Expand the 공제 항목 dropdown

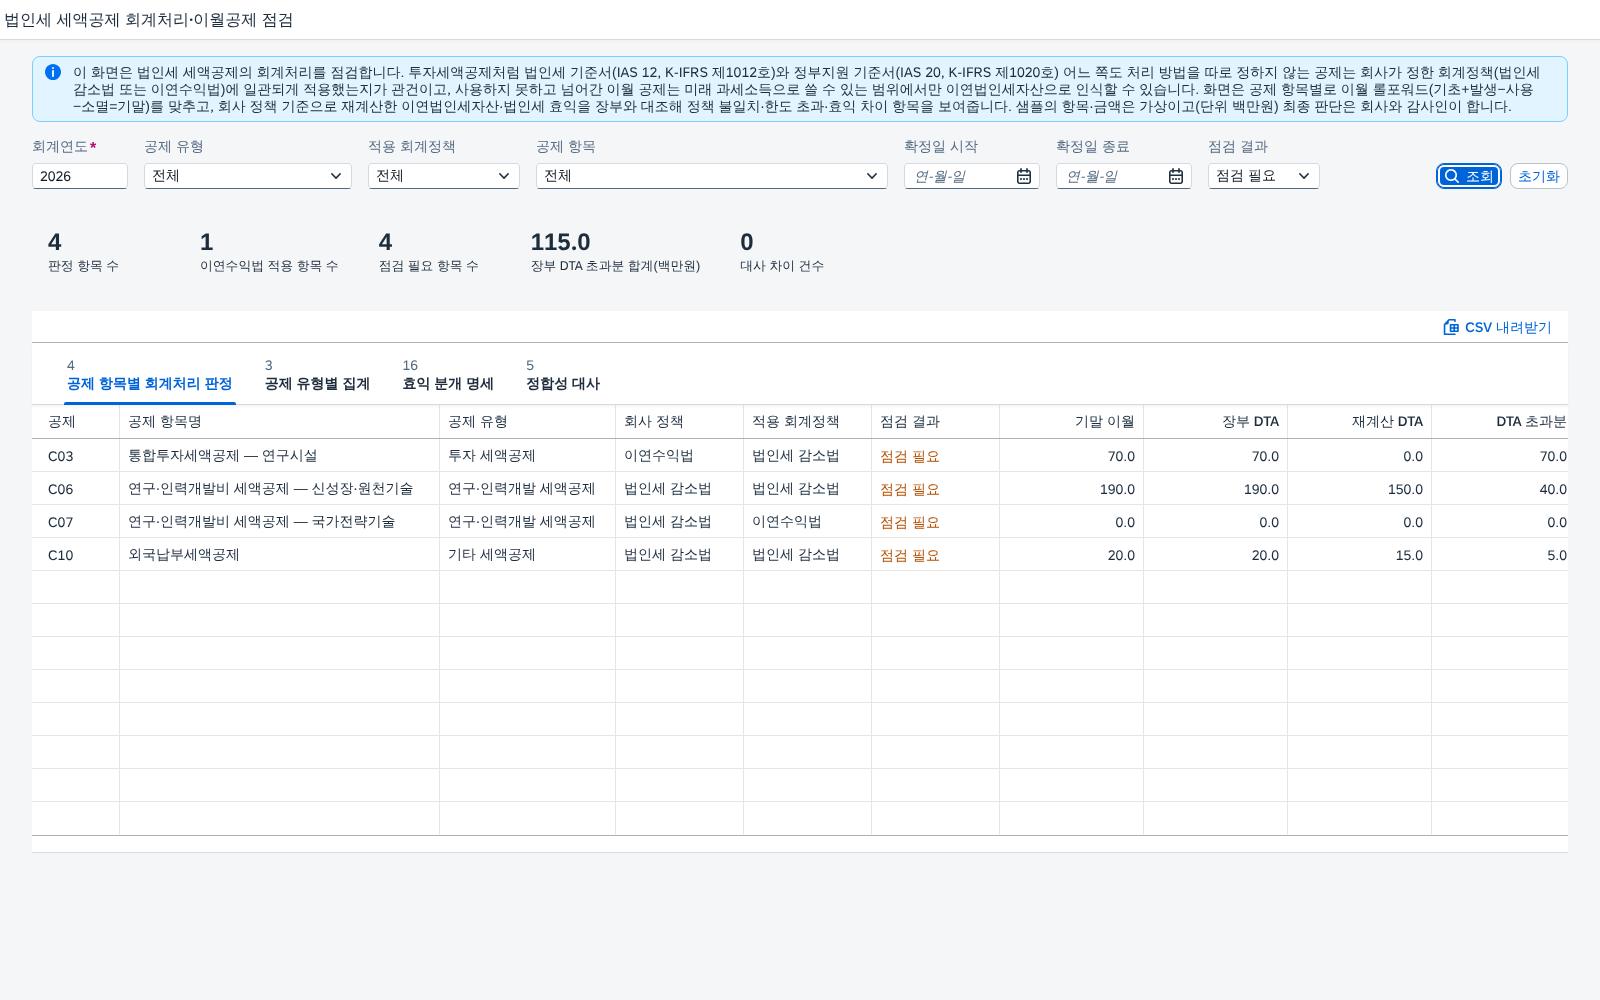coord(712,176)
